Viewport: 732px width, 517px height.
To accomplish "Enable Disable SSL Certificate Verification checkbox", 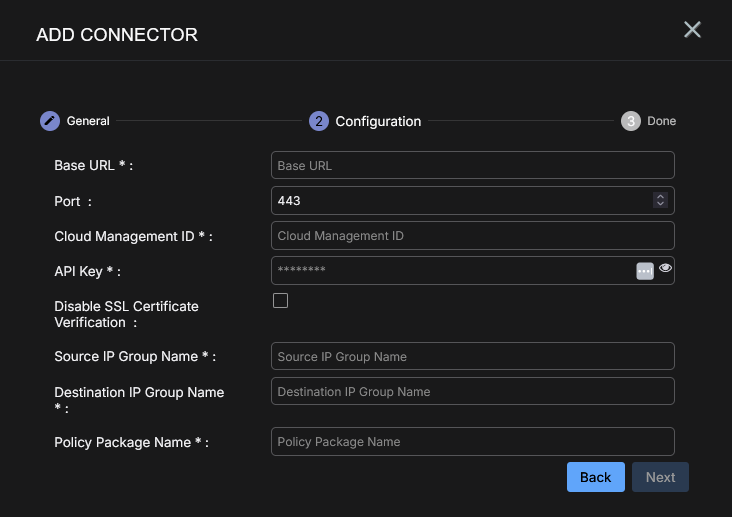I will point(281,300).
